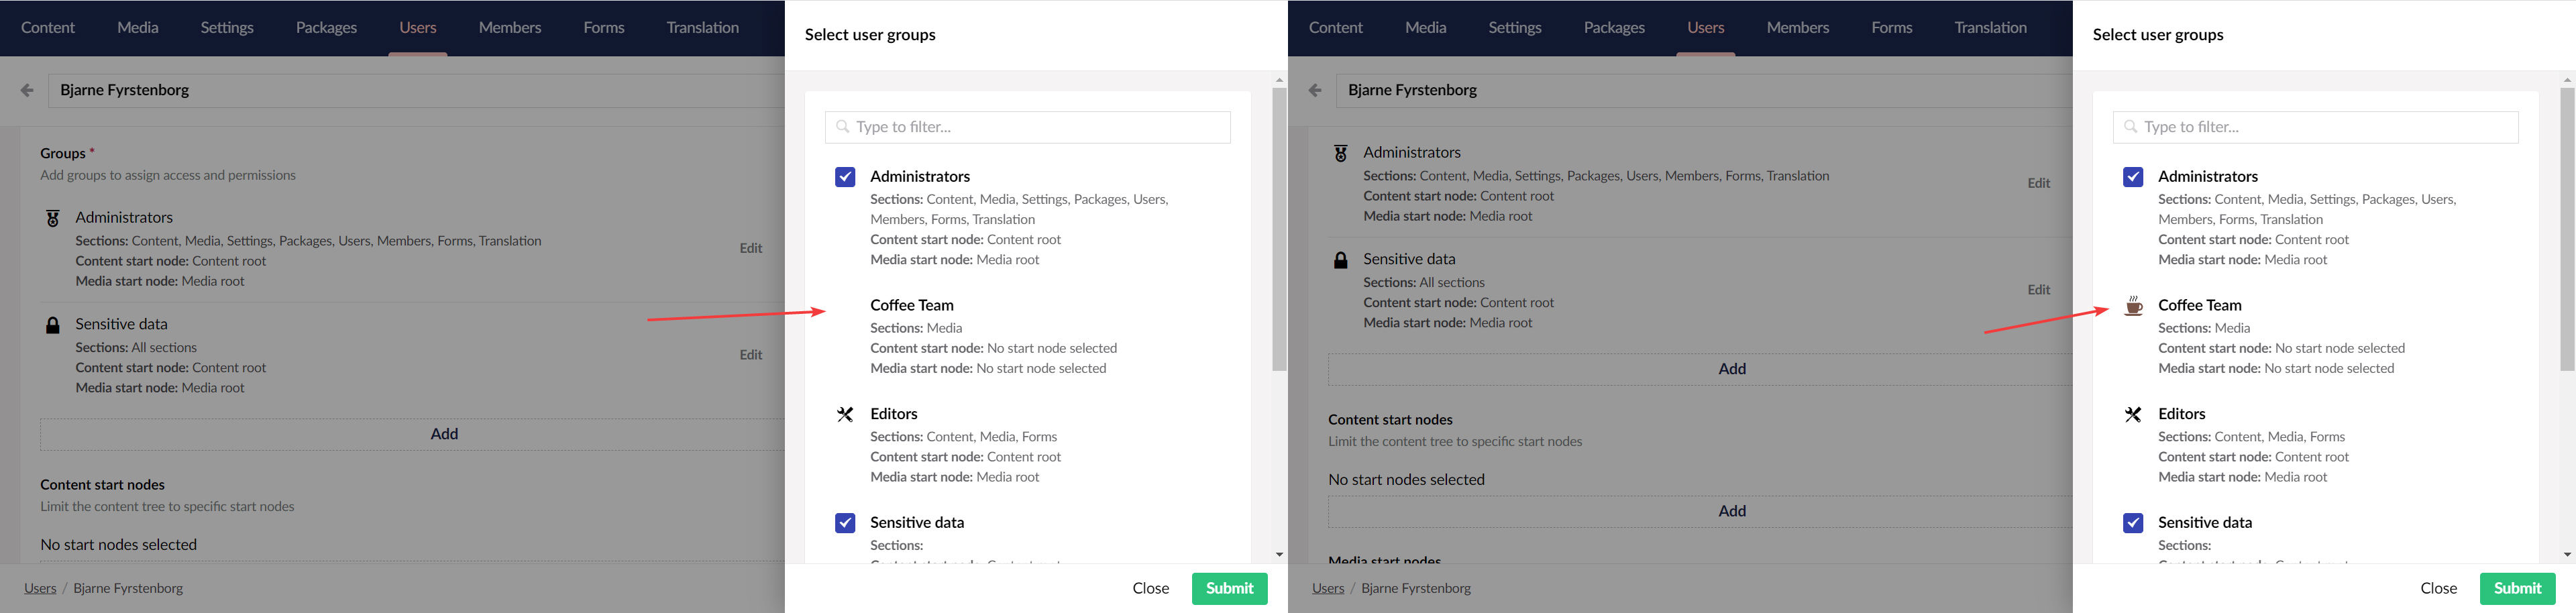This screenshot has height=613, width=2576.
Task: Click the back arrow in the left screenshot
Action: [27, 90]
